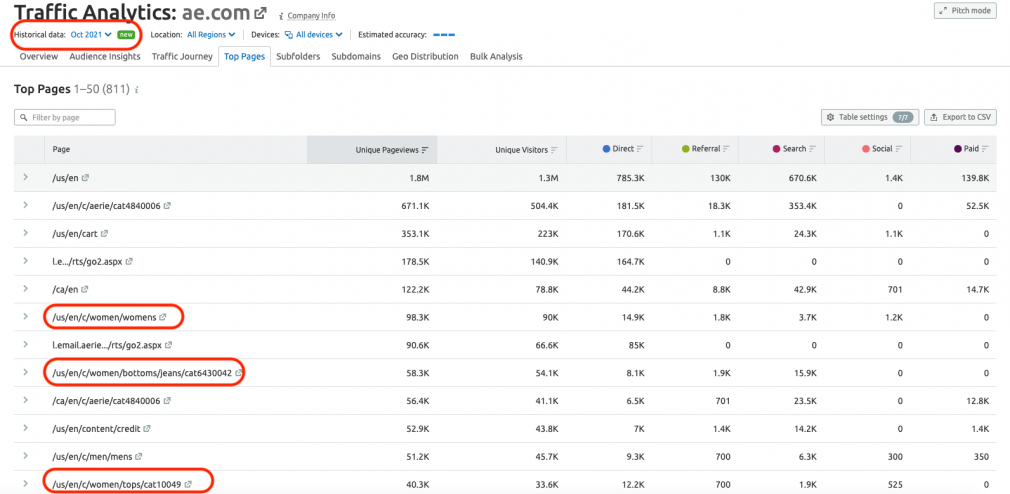The width and height of the screenshot is (1010, 494).
Task: Click the 139.8K paid traffic cell
Action: [975, 177]
